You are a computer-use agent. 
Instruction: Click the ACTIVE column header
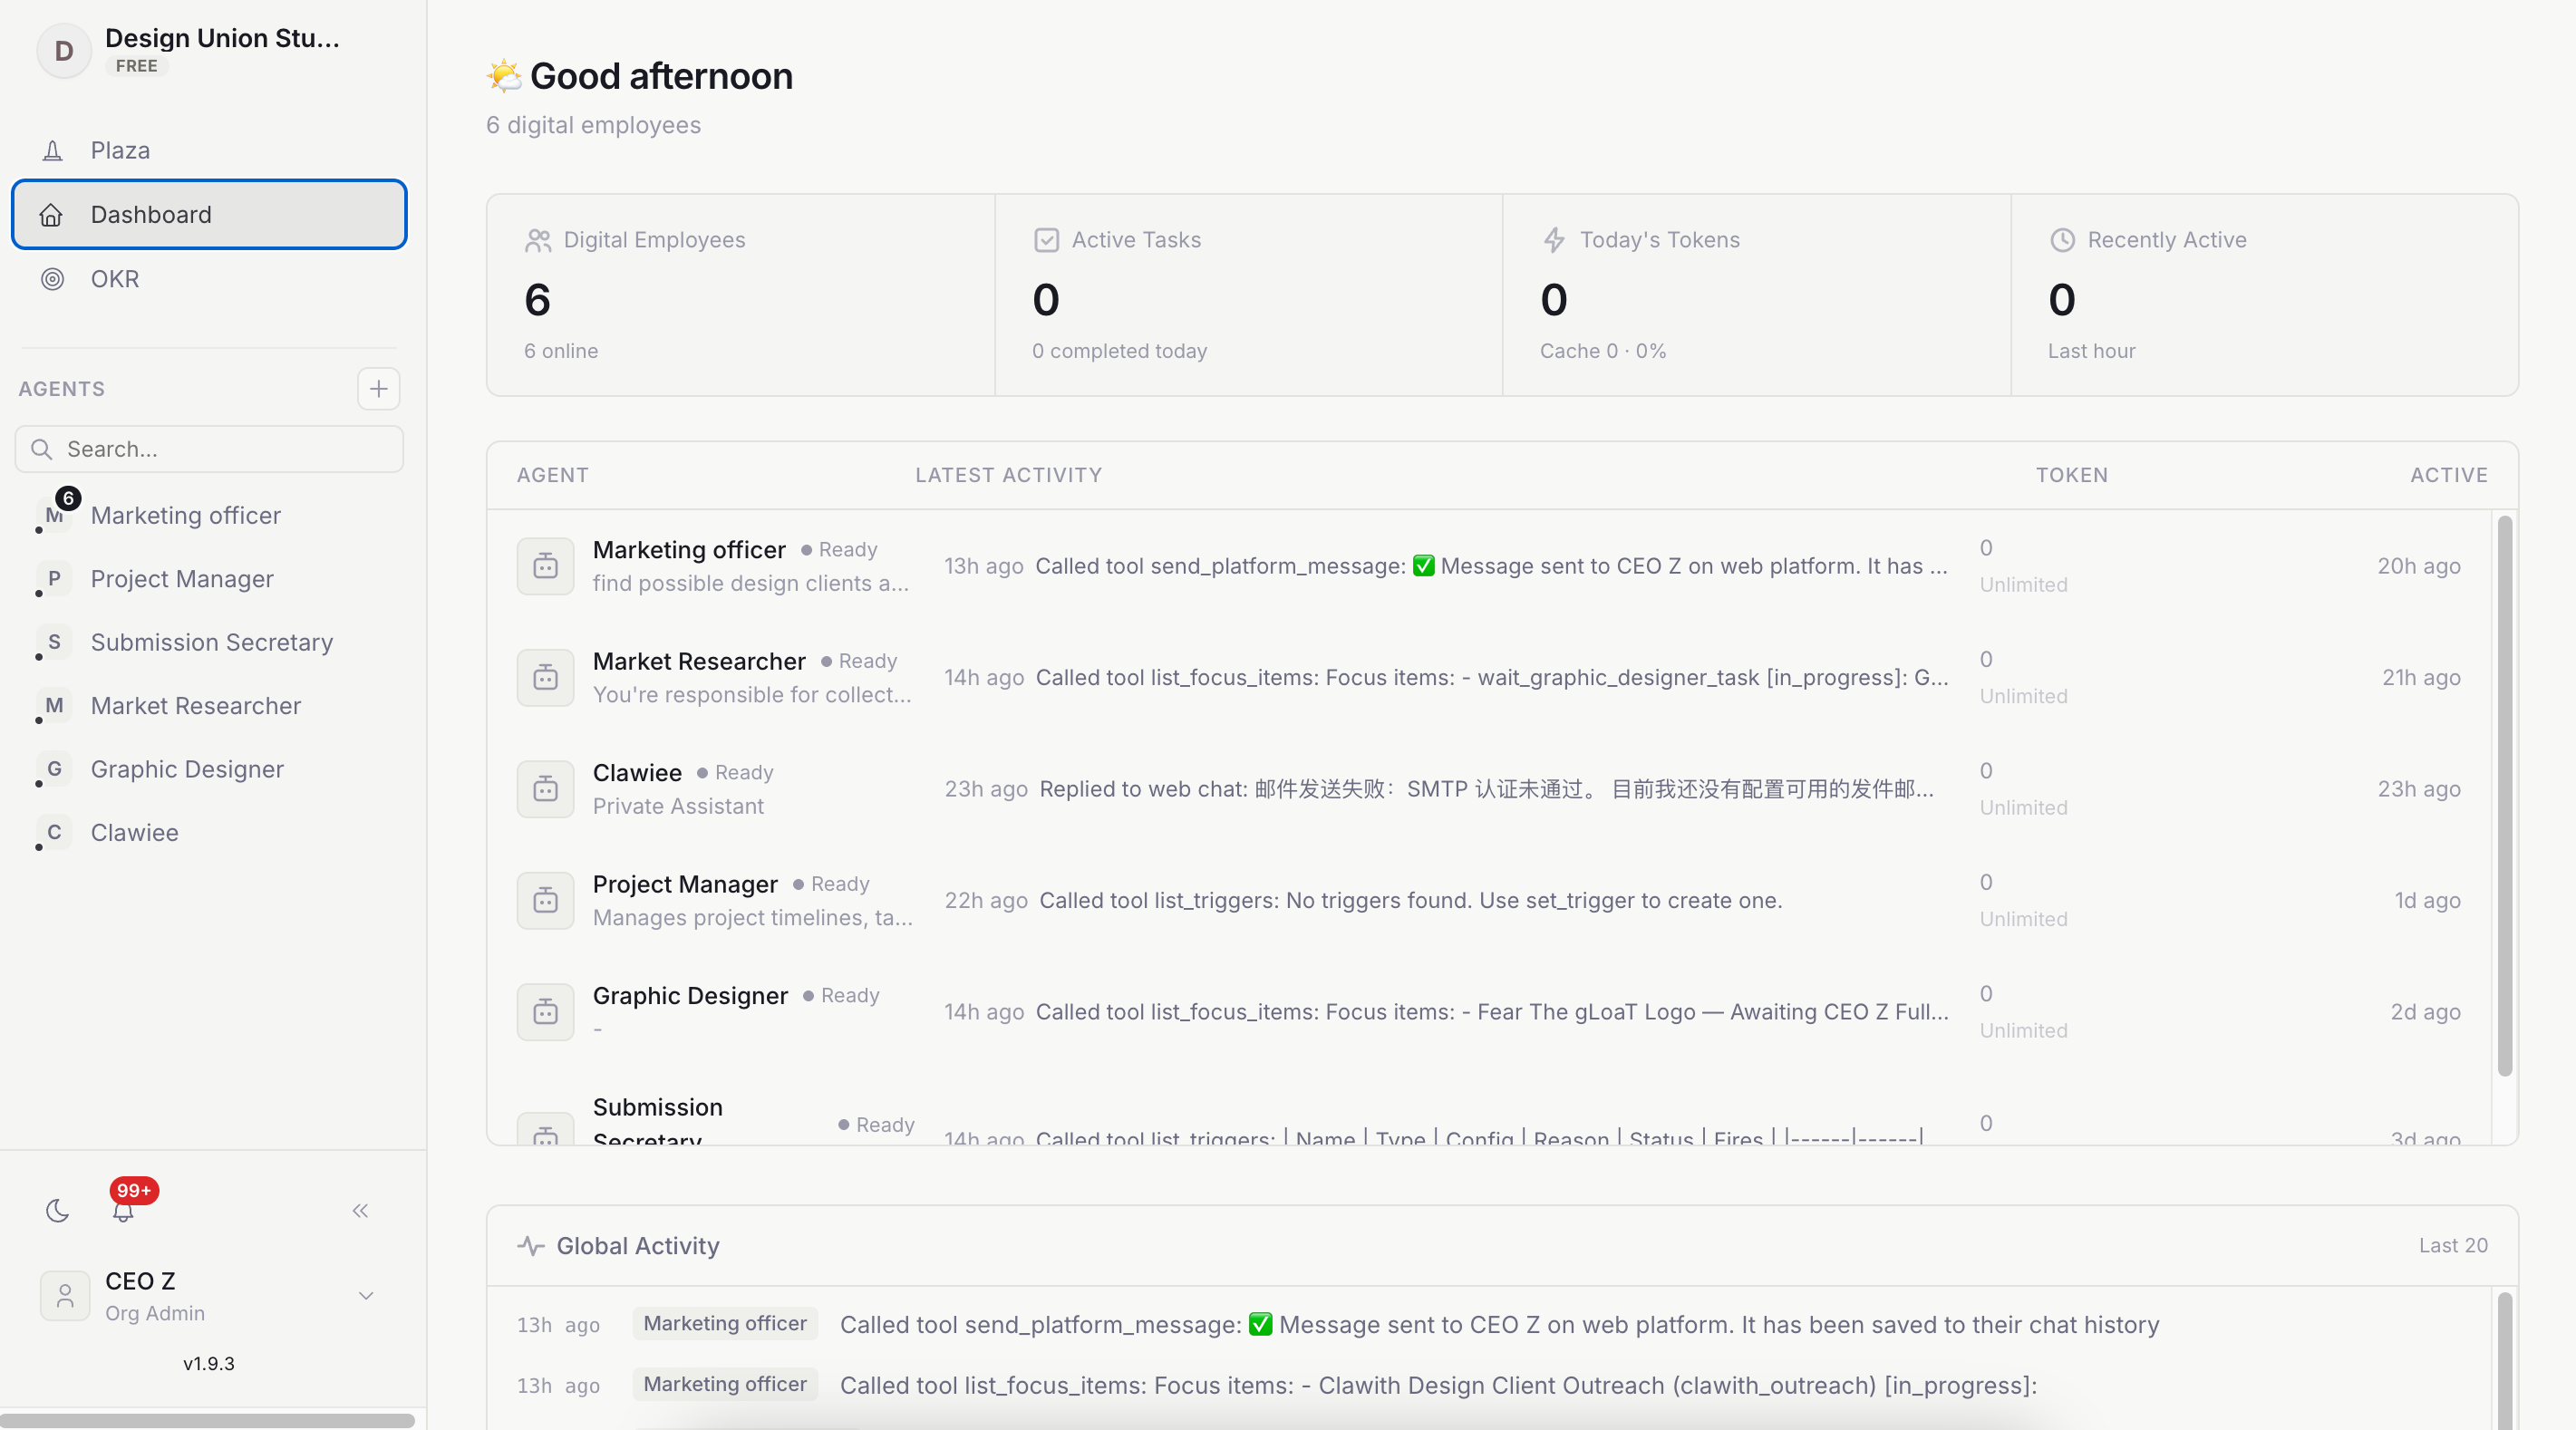[2449, 475]
